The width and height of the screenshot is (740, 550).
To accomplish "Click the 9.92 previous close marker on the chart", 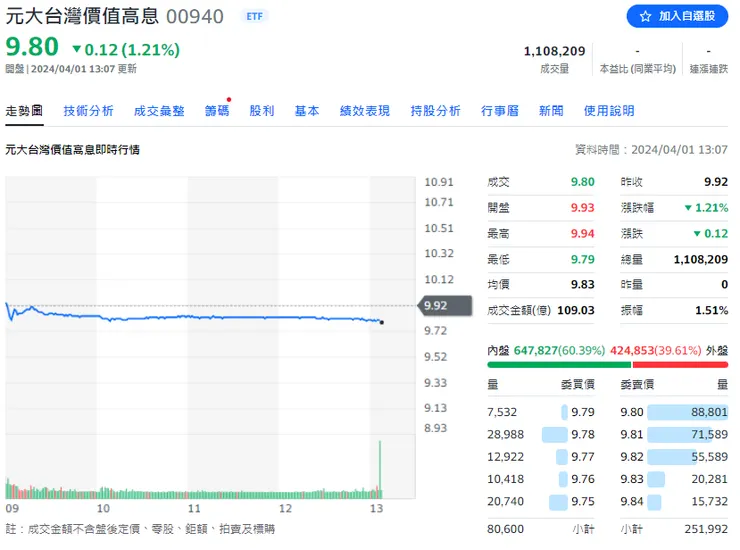I will coord(445,305).
